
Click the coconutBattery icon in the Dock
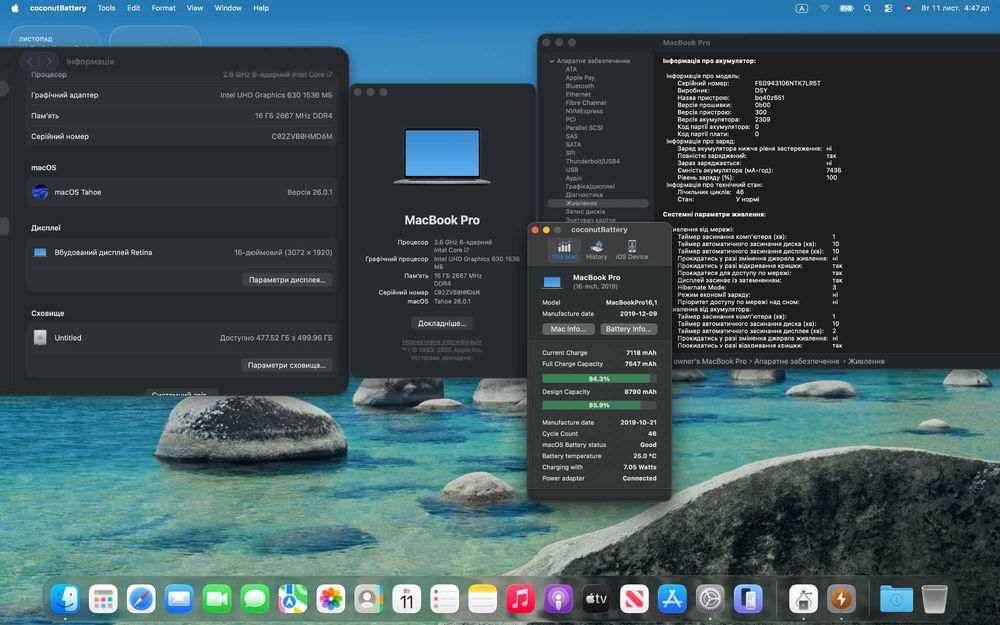point(841,599)
